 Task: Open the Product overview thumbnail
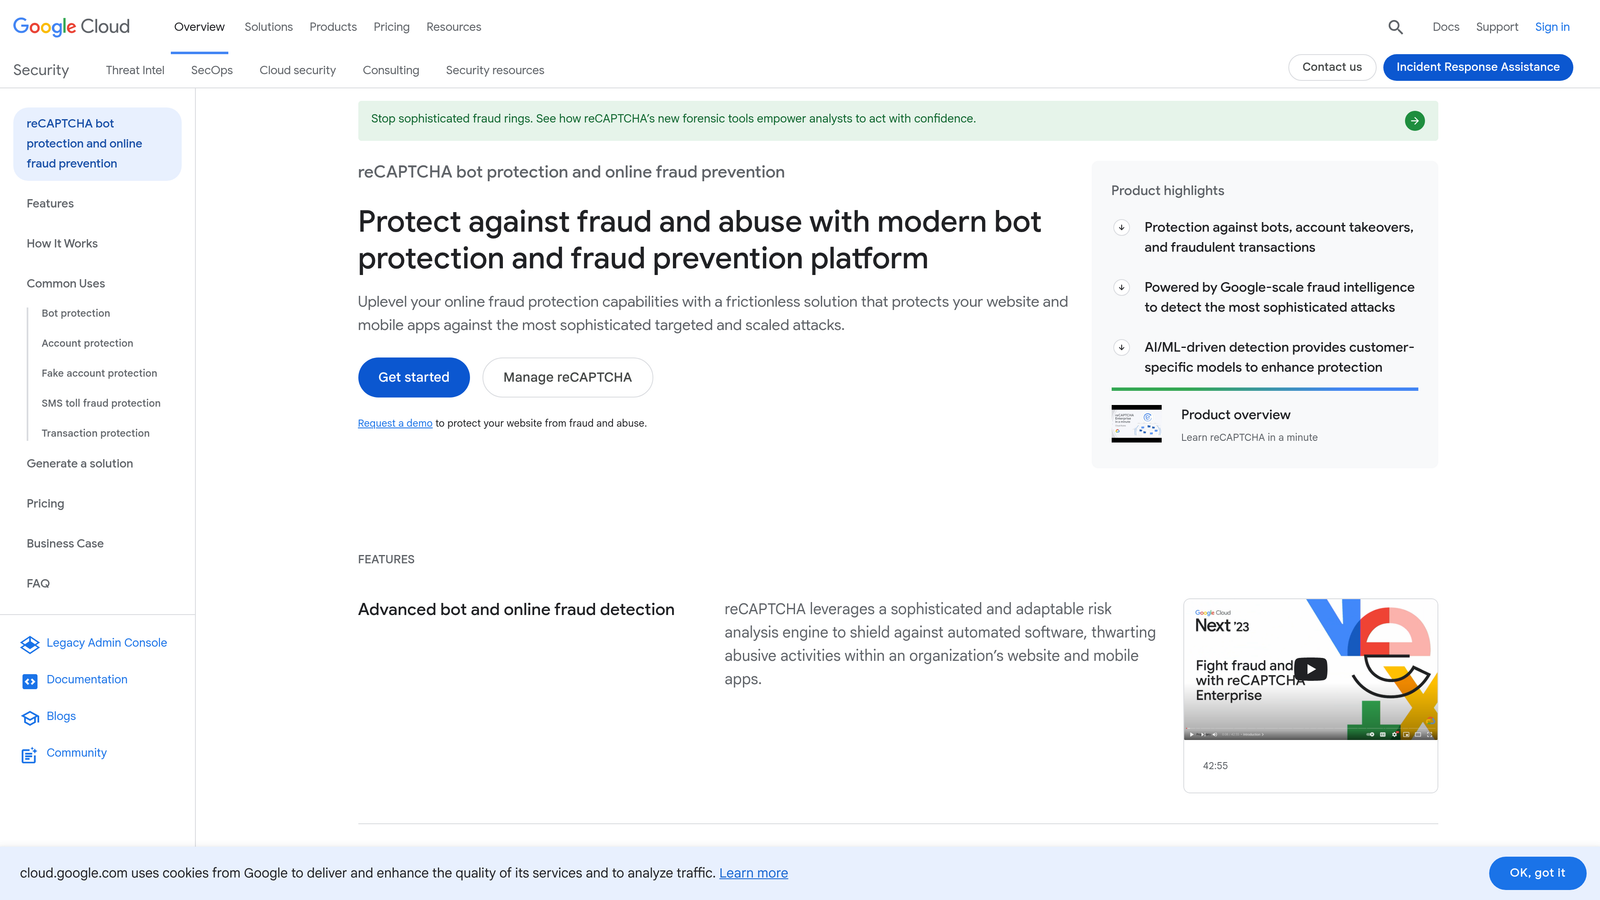[x=1136, y=424]
